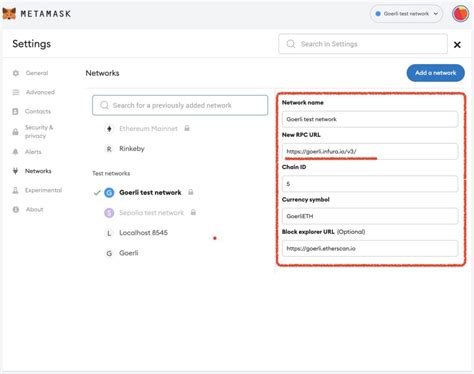This screenshot has width=474, height=374.
Task: Focus the previously added network search box
Action: click(180, 105)
